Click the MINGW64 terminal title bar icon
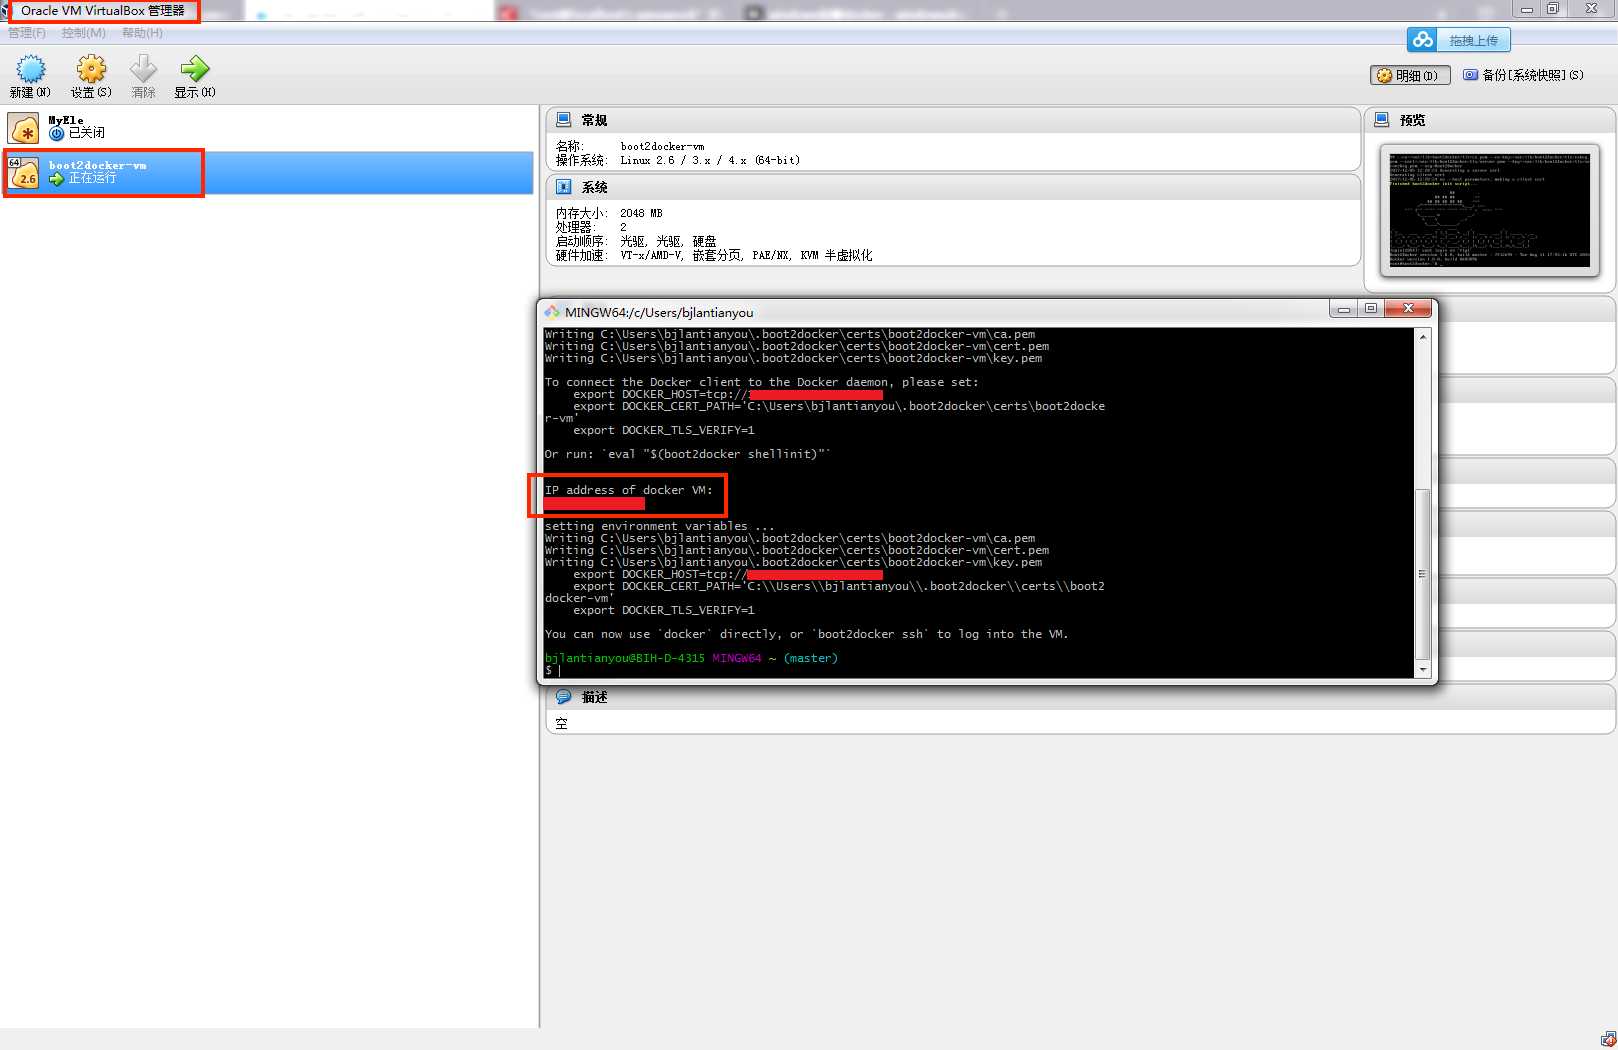Screen dimensions: 1618x1050 [x=552, y=312]
